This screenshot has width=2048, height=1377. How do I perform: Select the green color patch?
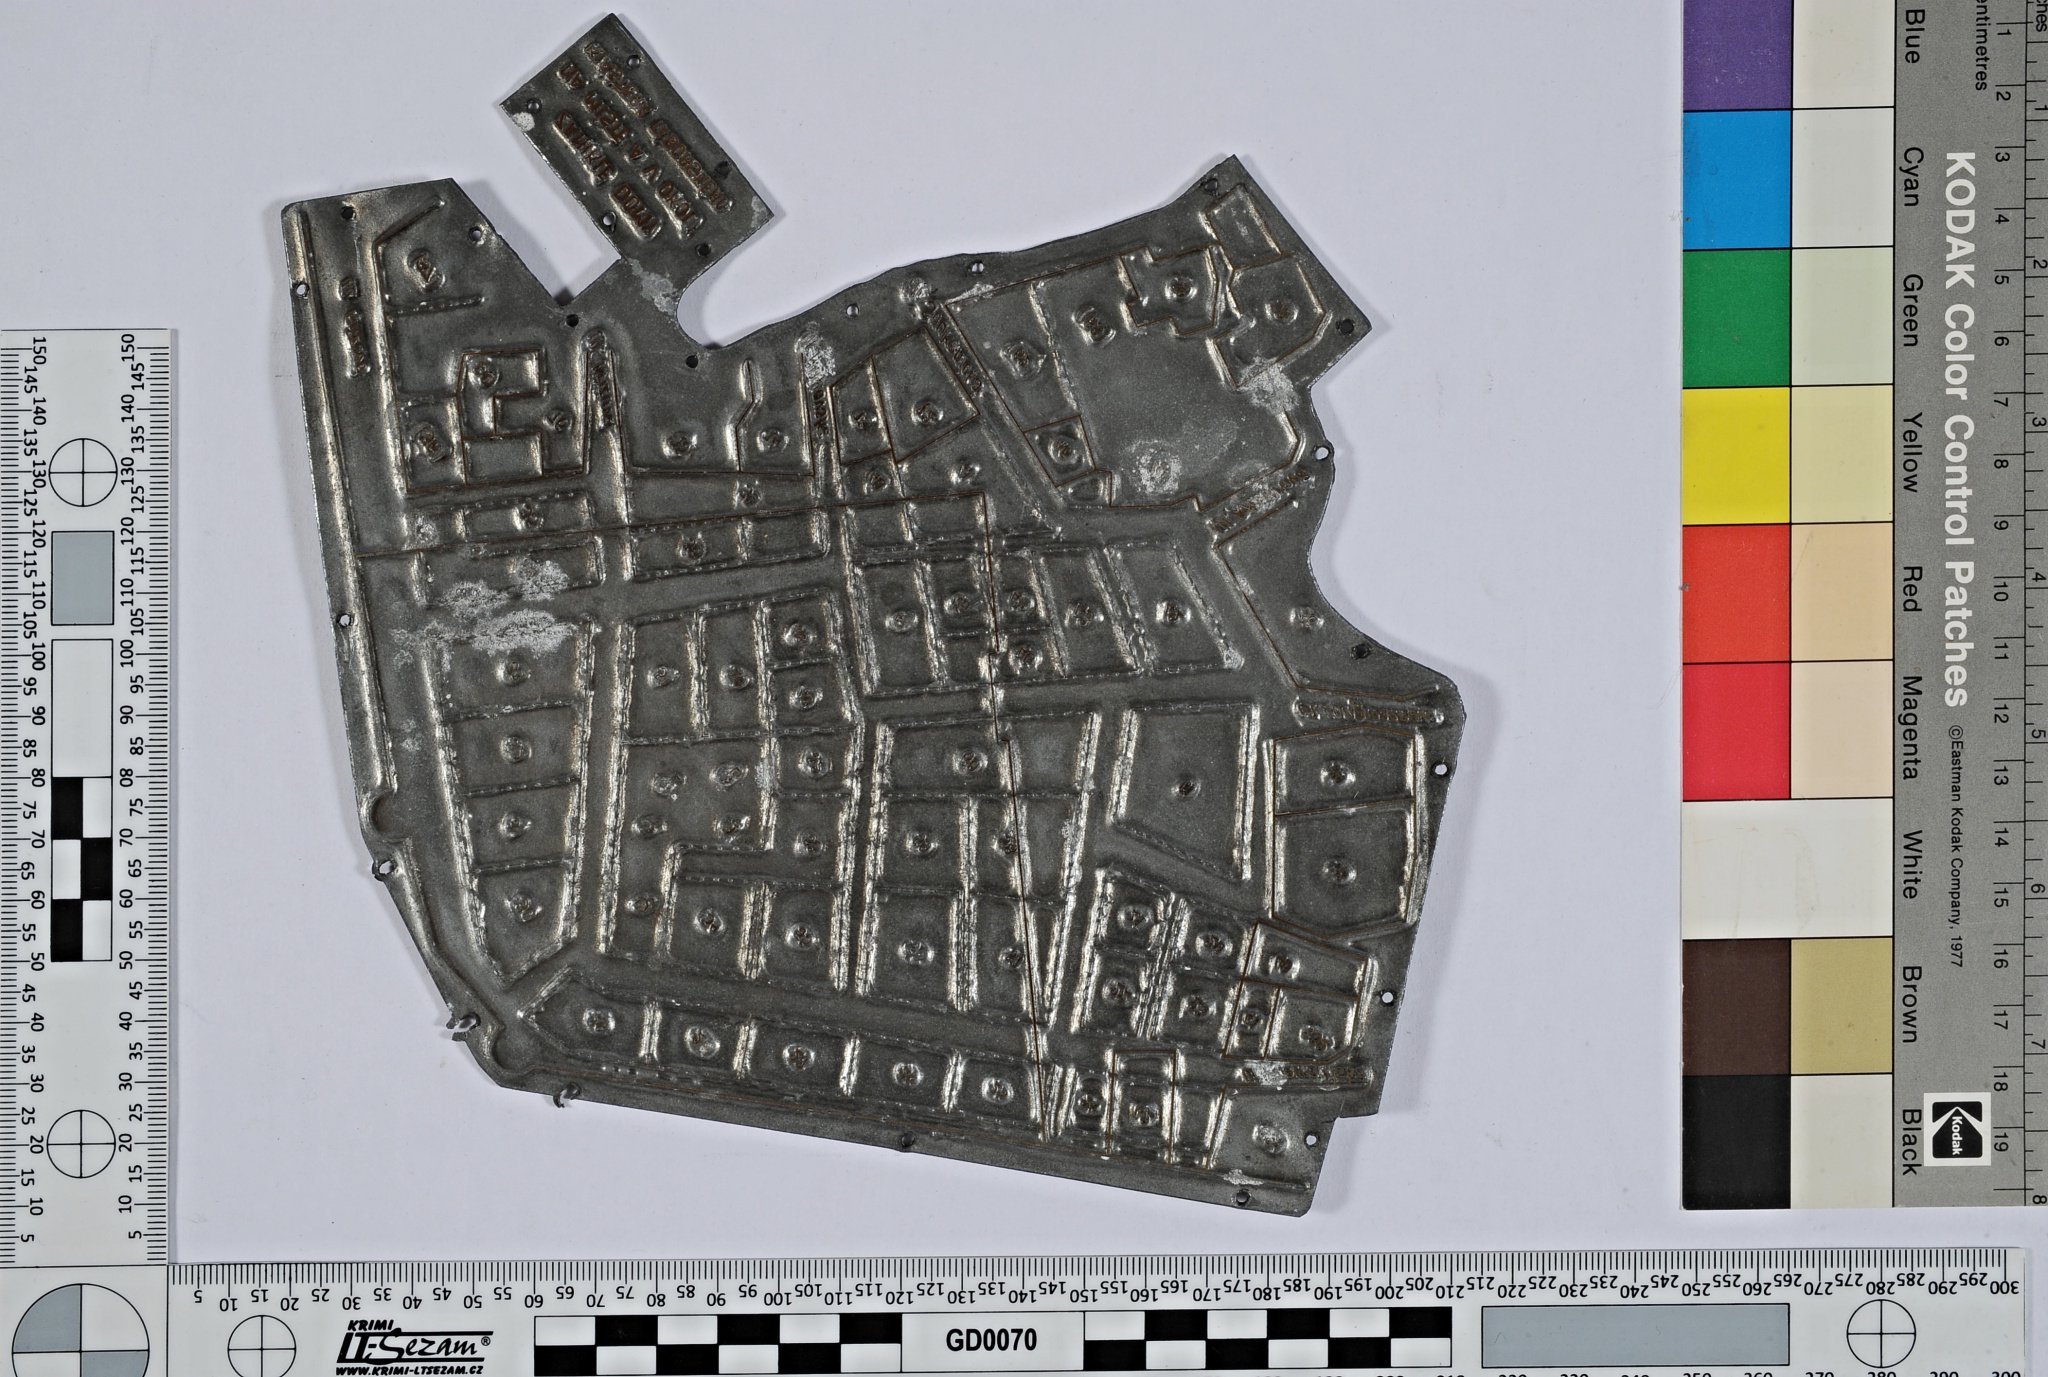1735,317
